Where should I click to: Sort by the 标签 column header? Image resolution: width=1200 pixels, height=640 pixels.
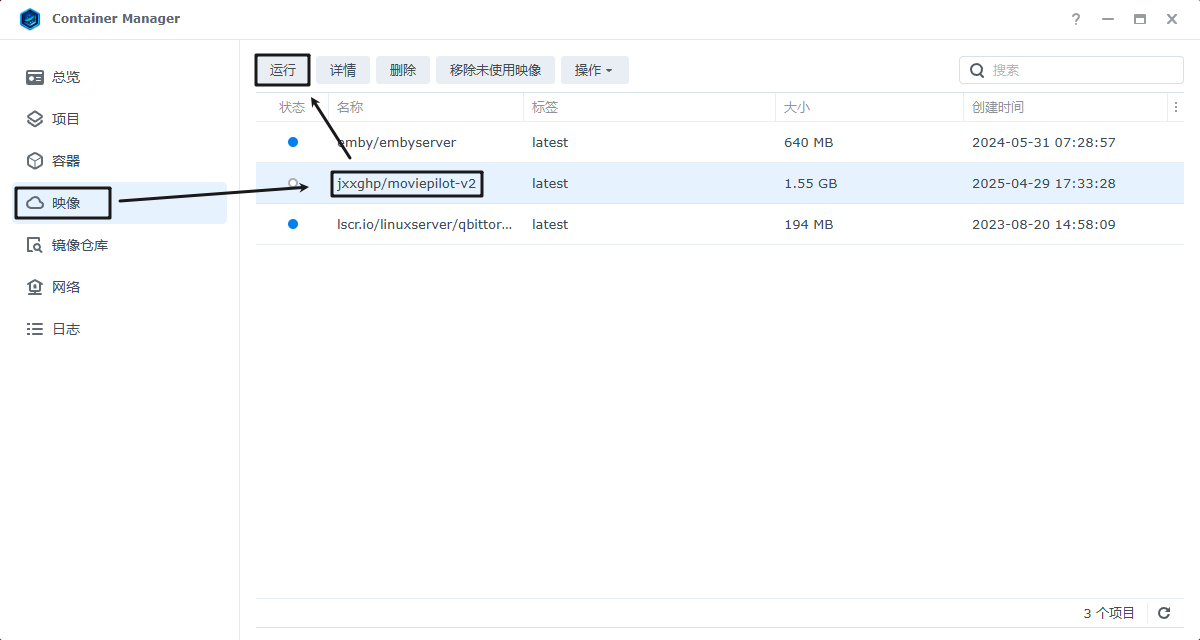[650, 107]
